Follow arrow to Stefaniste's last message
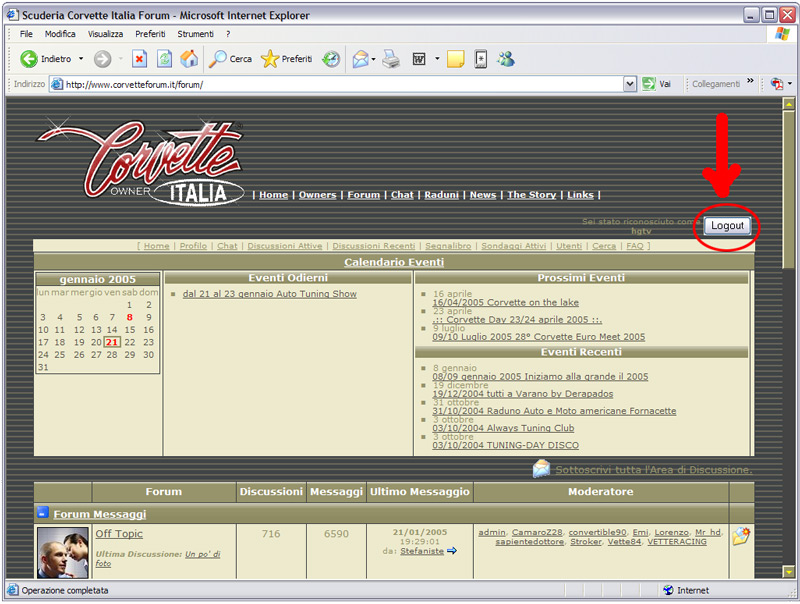 [452, 551]
